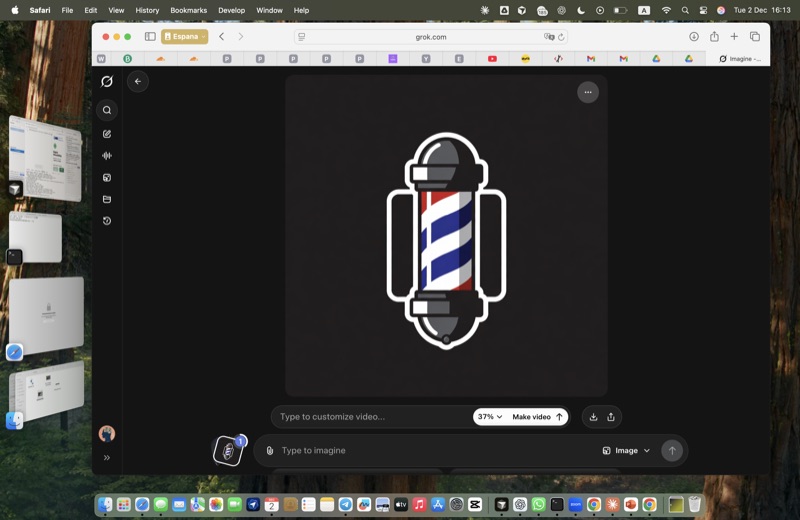800x520 pixels.
Task: Click the Siri icon in the menu bar
Action: point(721,10)
